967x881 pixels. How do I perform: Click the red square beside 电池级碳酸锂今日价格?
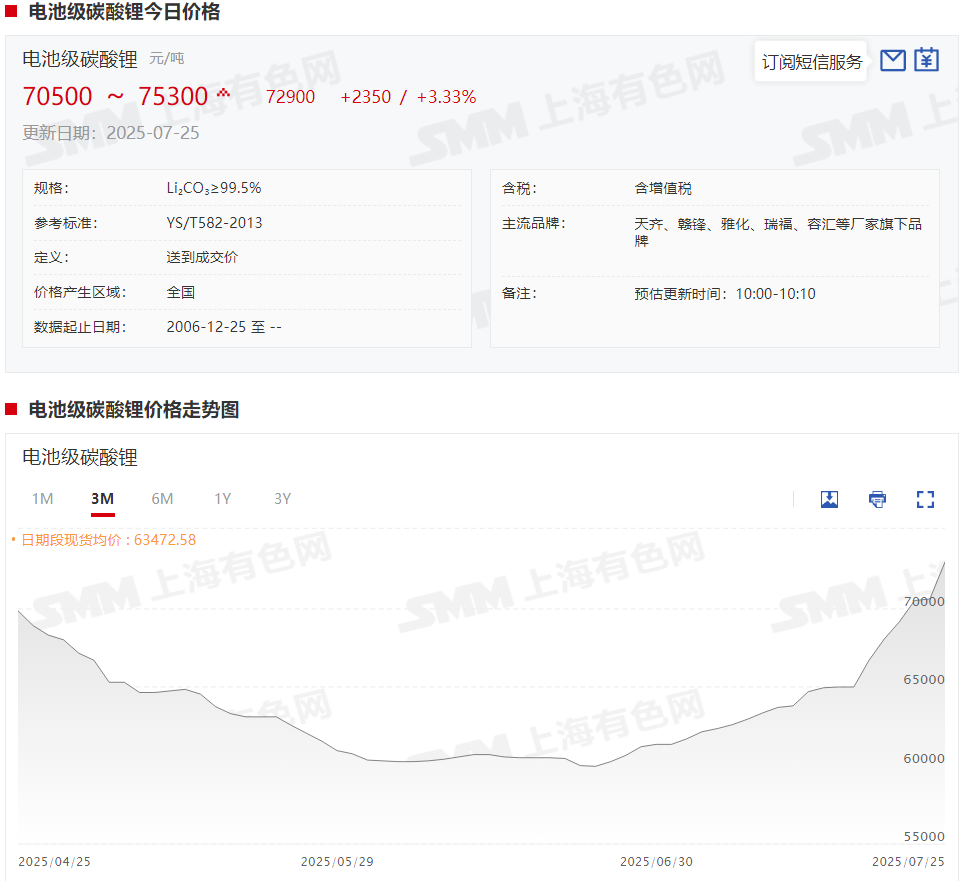11,13
